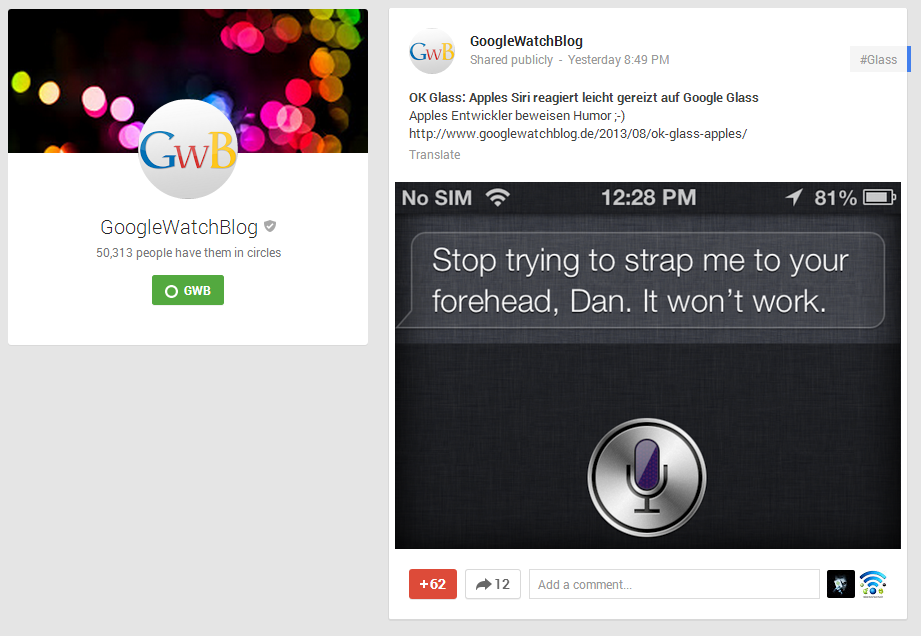Click Translate under the post
This screenshot has width=921, height=636.
tap(435, 154)
